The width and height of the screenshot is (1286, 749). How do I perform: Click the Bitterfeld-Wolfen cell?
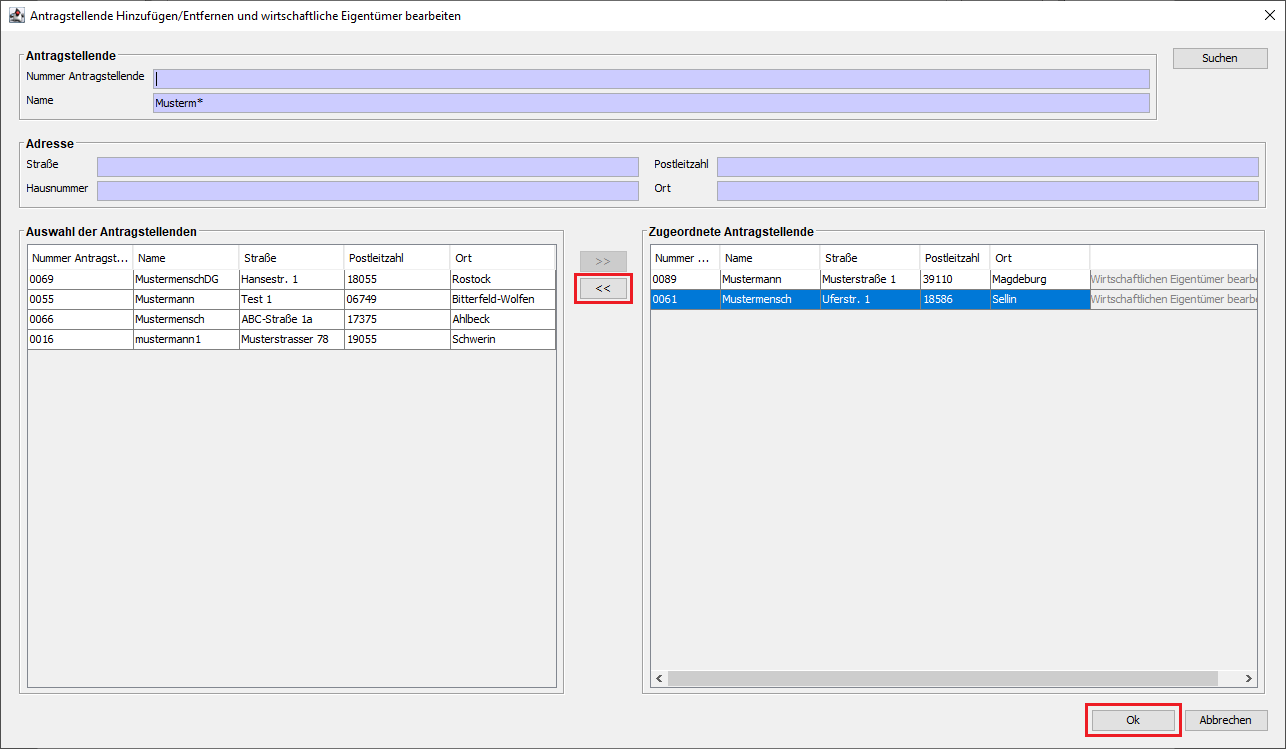[503, 300]
